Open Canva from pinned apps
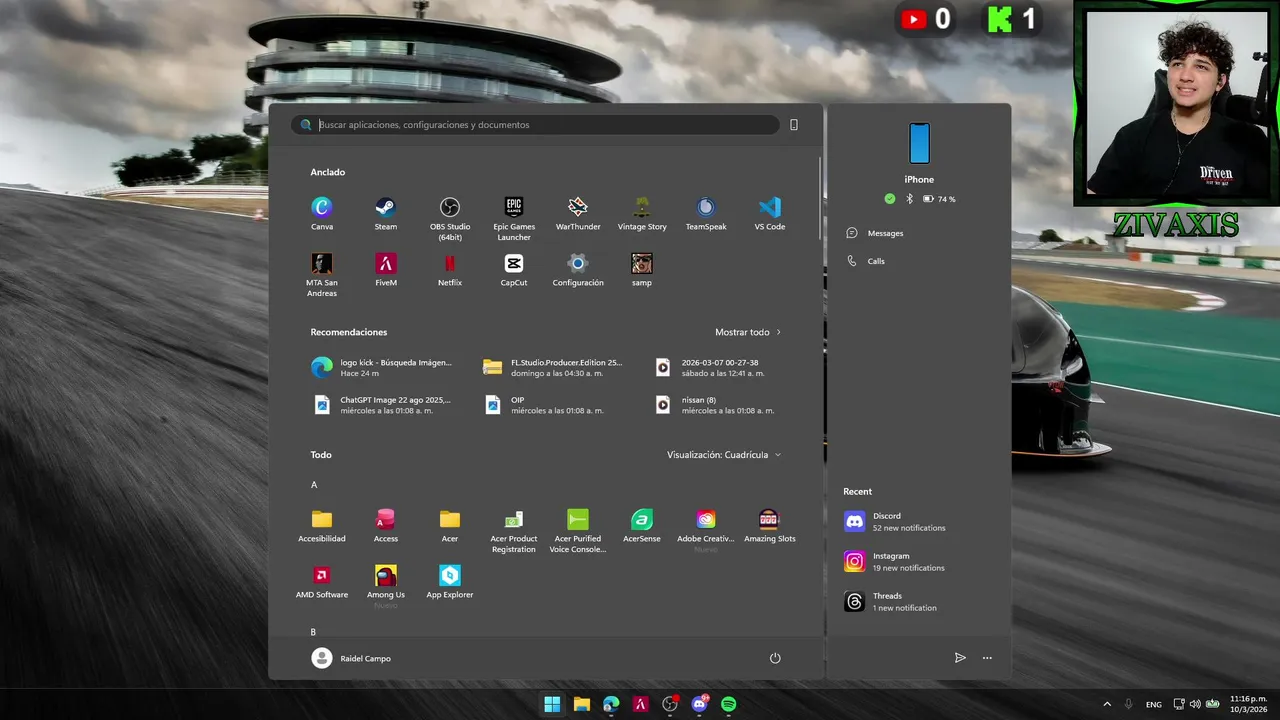This screenshot has height=720, width=1280. coord(322,213)
